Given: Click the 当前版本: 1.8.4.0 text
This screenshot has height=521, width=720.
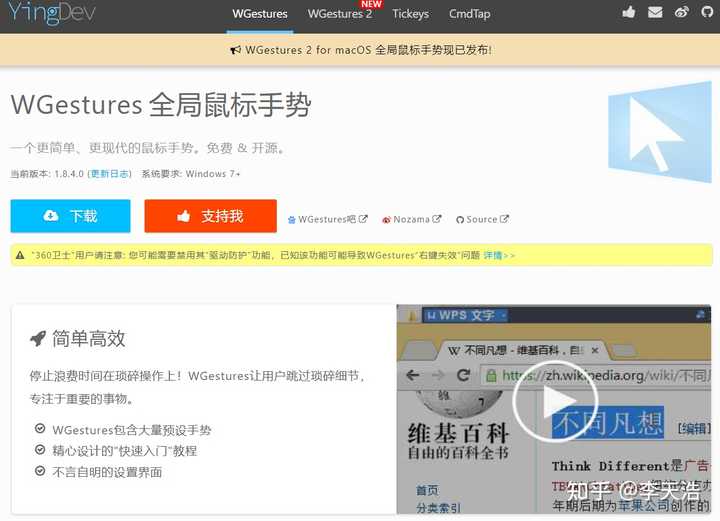Looking at the screenshot, I should click(47, 174).
